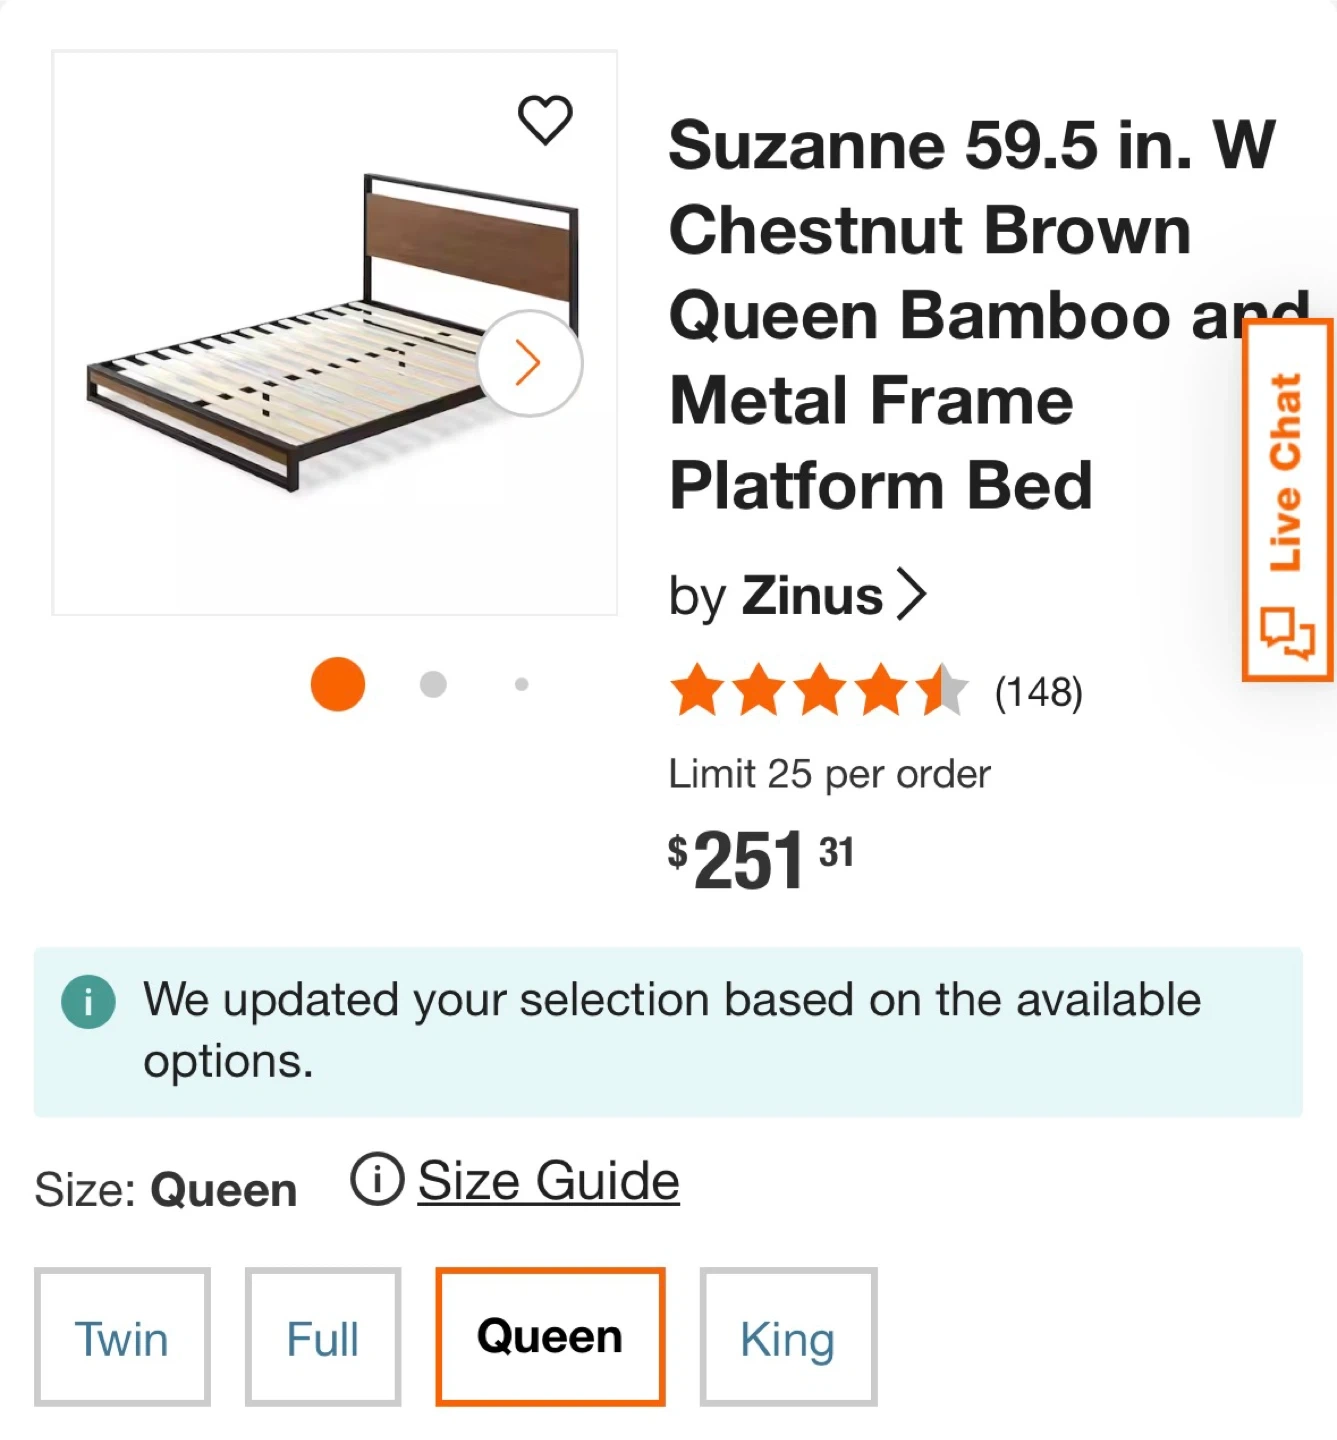Select the Twin size option

tap(122, 1337)
